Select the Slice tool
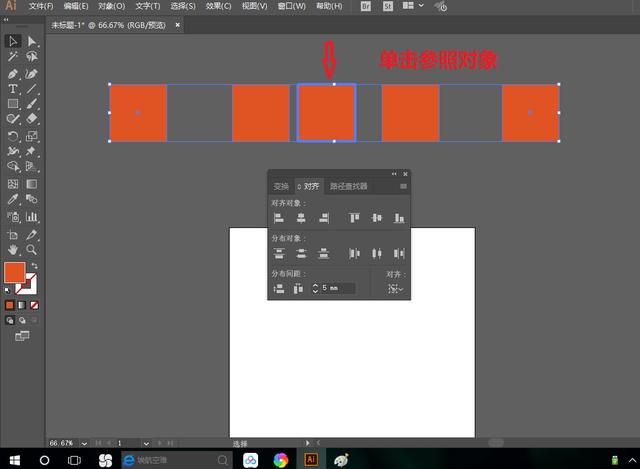640x469 pixels. [x=31, y=235]
